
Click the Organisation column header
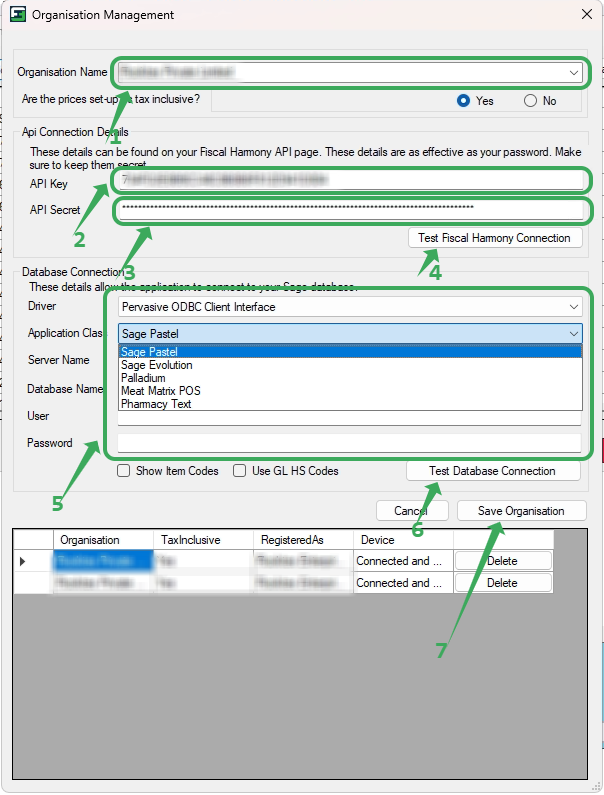pyautogui.click(x=103, y=540)
